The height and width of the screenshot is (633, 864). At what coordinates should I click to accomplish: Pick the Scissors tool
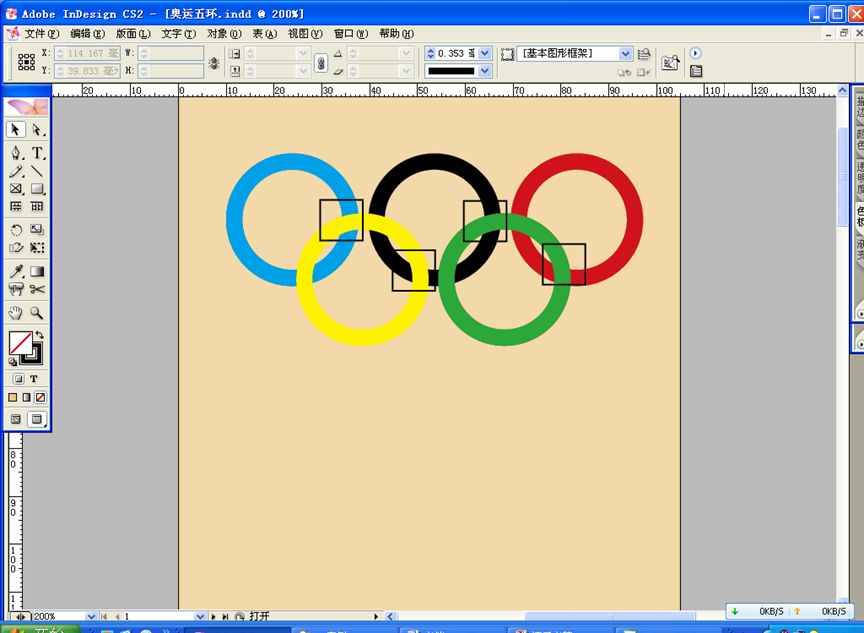click(x=37, y=290)
